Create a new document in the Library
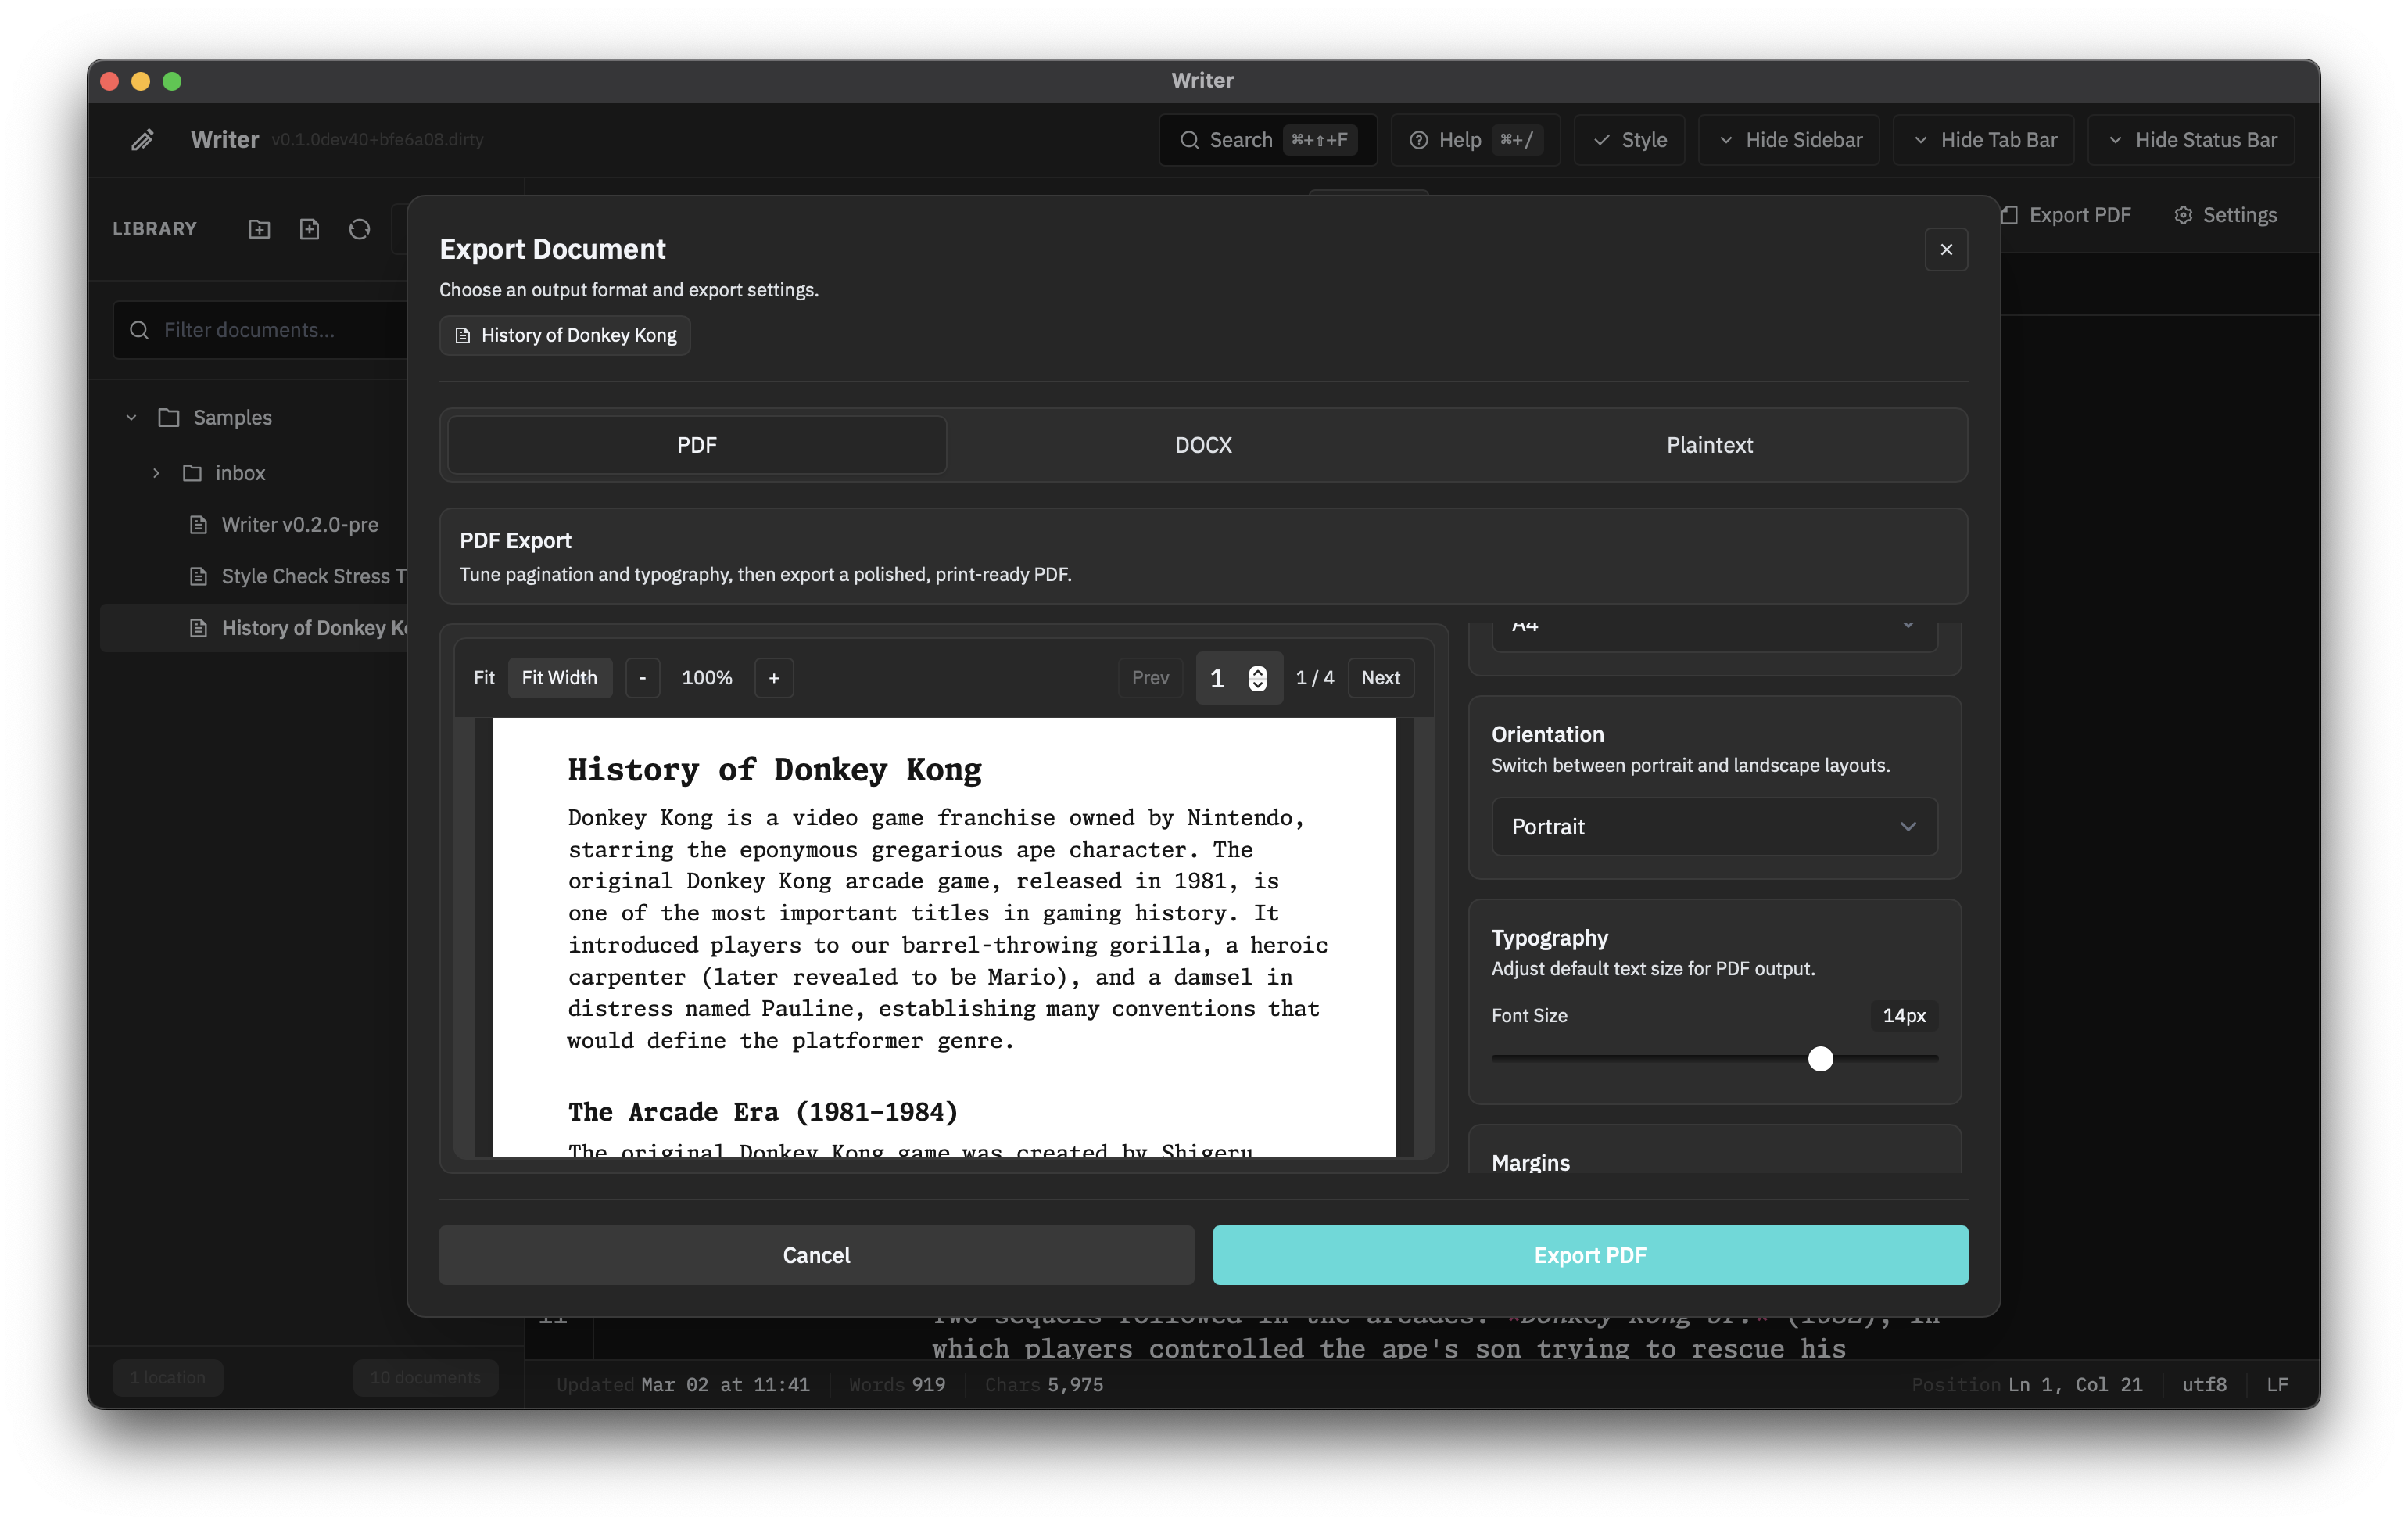This screenshot has width=2408, height=1525. coord(309,229)
